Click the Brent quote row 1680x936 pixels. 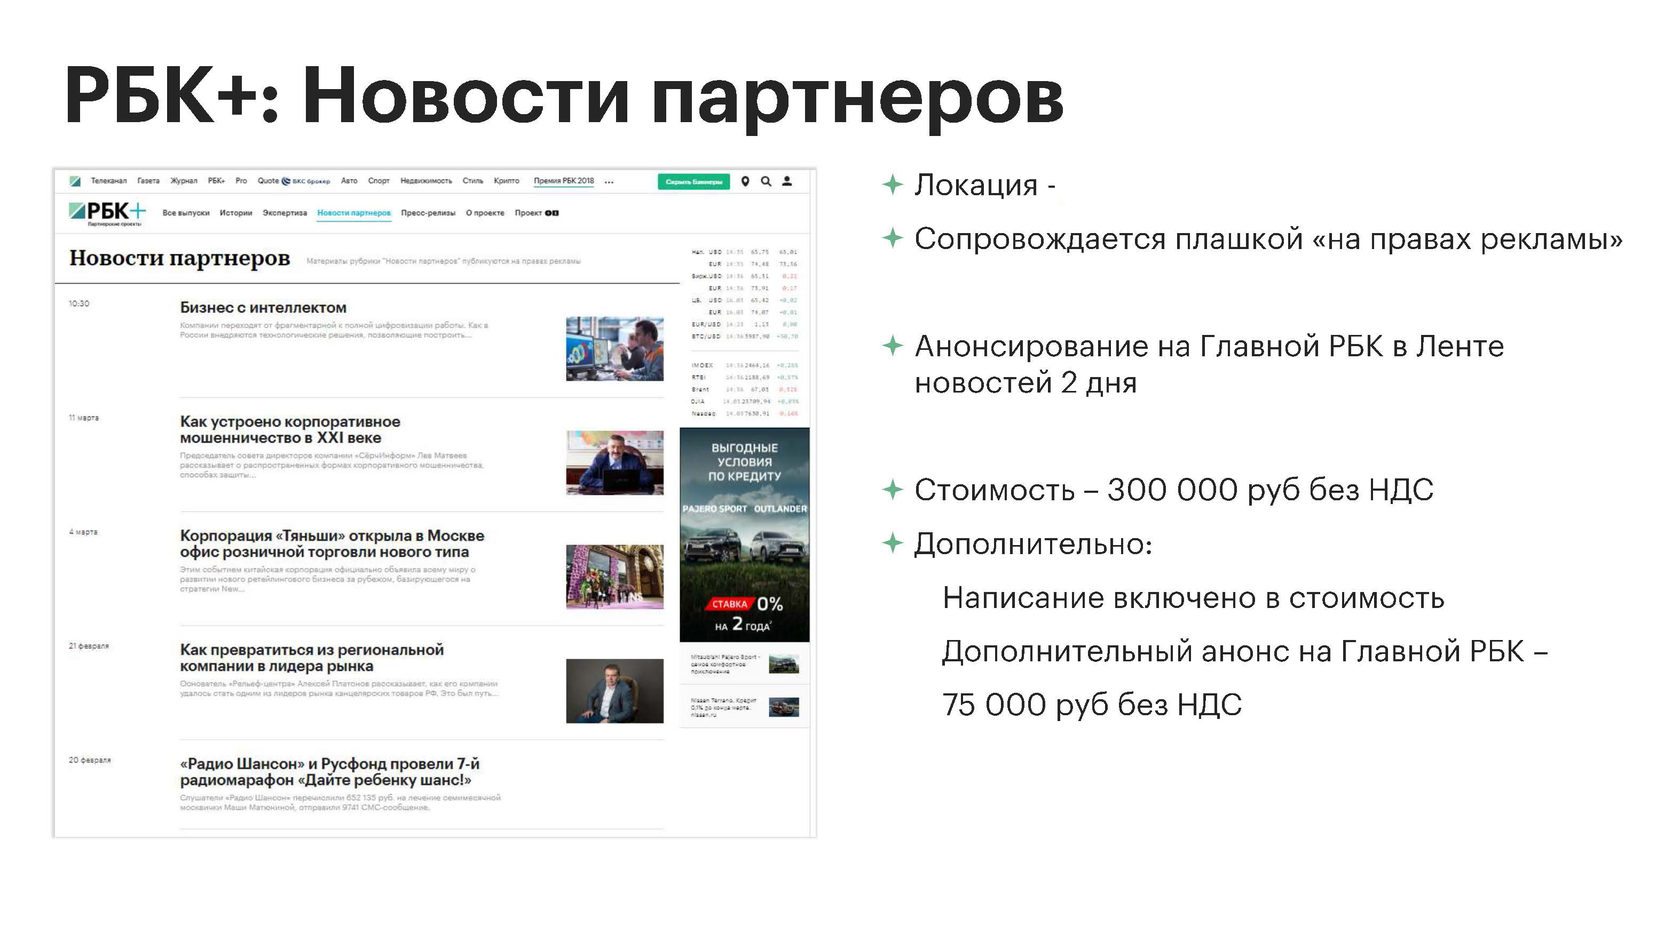[745, 390]
